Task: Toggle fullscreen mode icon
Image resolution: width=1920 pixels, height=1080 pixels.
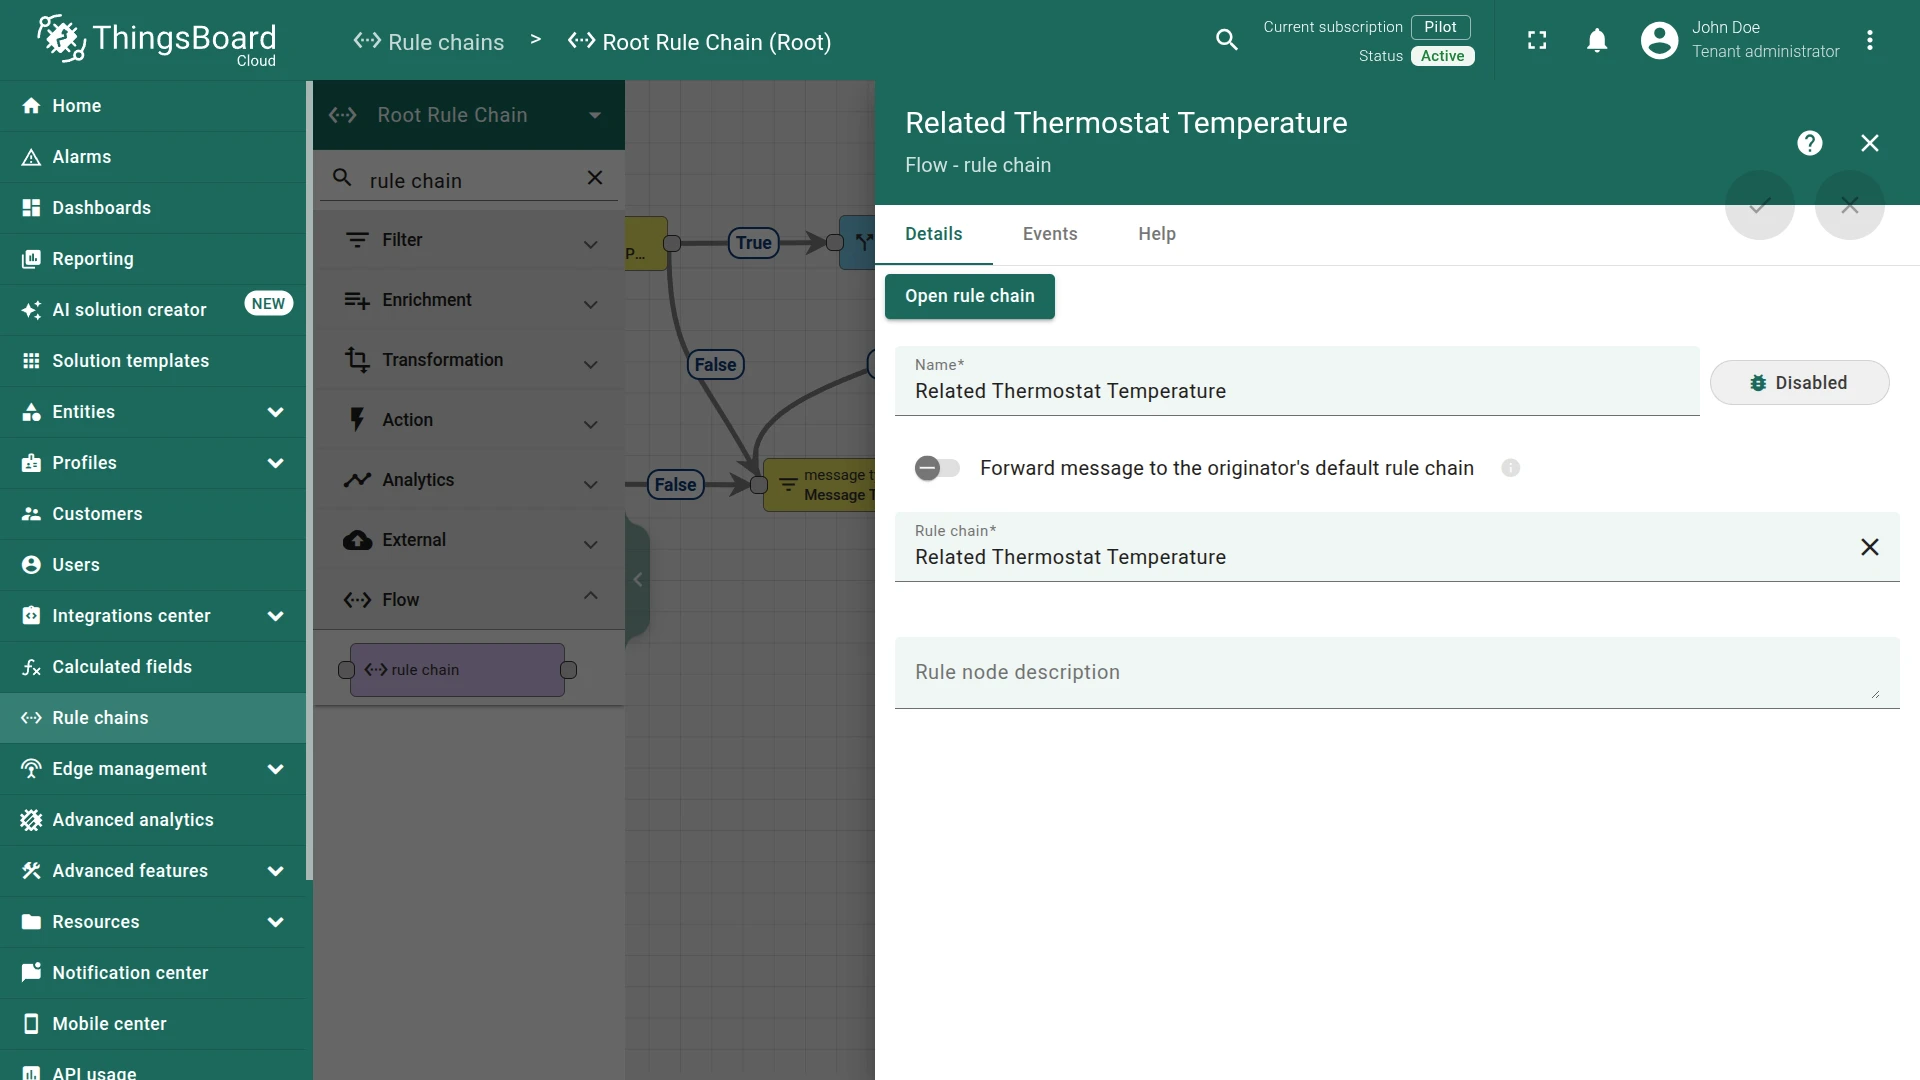Action: coord(1537,40)
